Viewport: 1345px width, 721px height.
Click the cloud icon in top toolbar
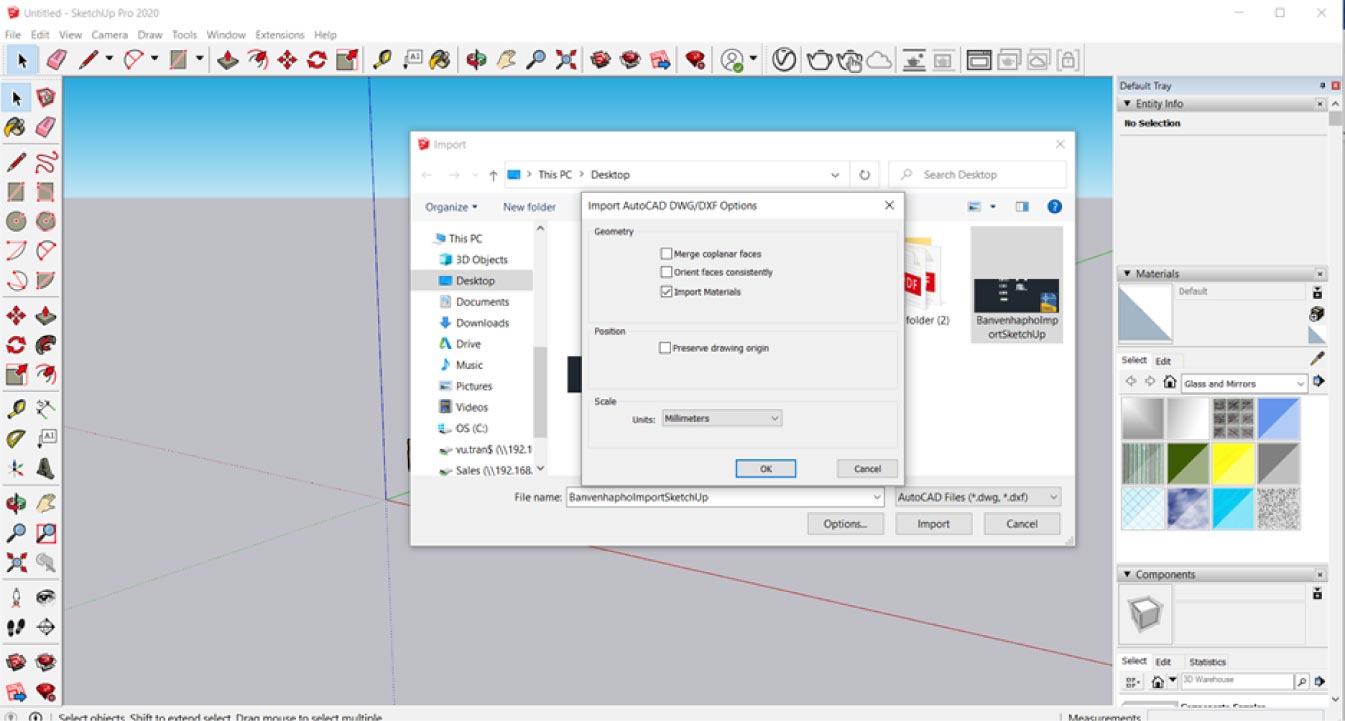879,61
